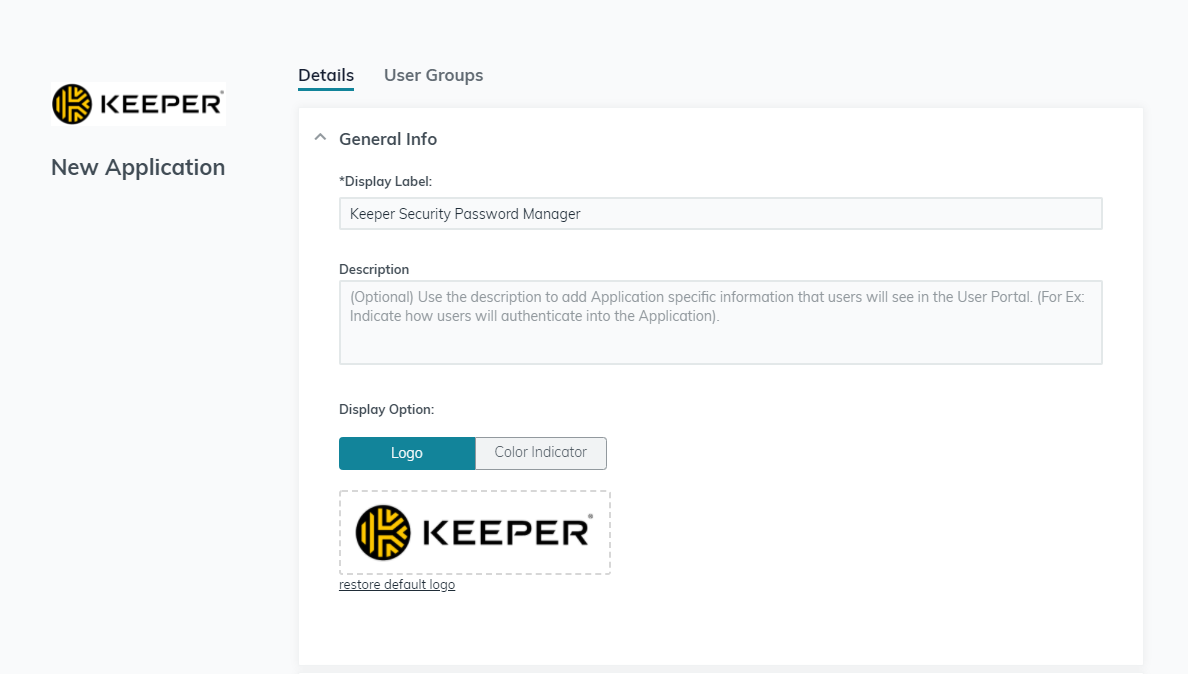This screenshot has height=674, width=1188.
Task: Collapse the General Info section chevron
Action: (x=320, y=138)
